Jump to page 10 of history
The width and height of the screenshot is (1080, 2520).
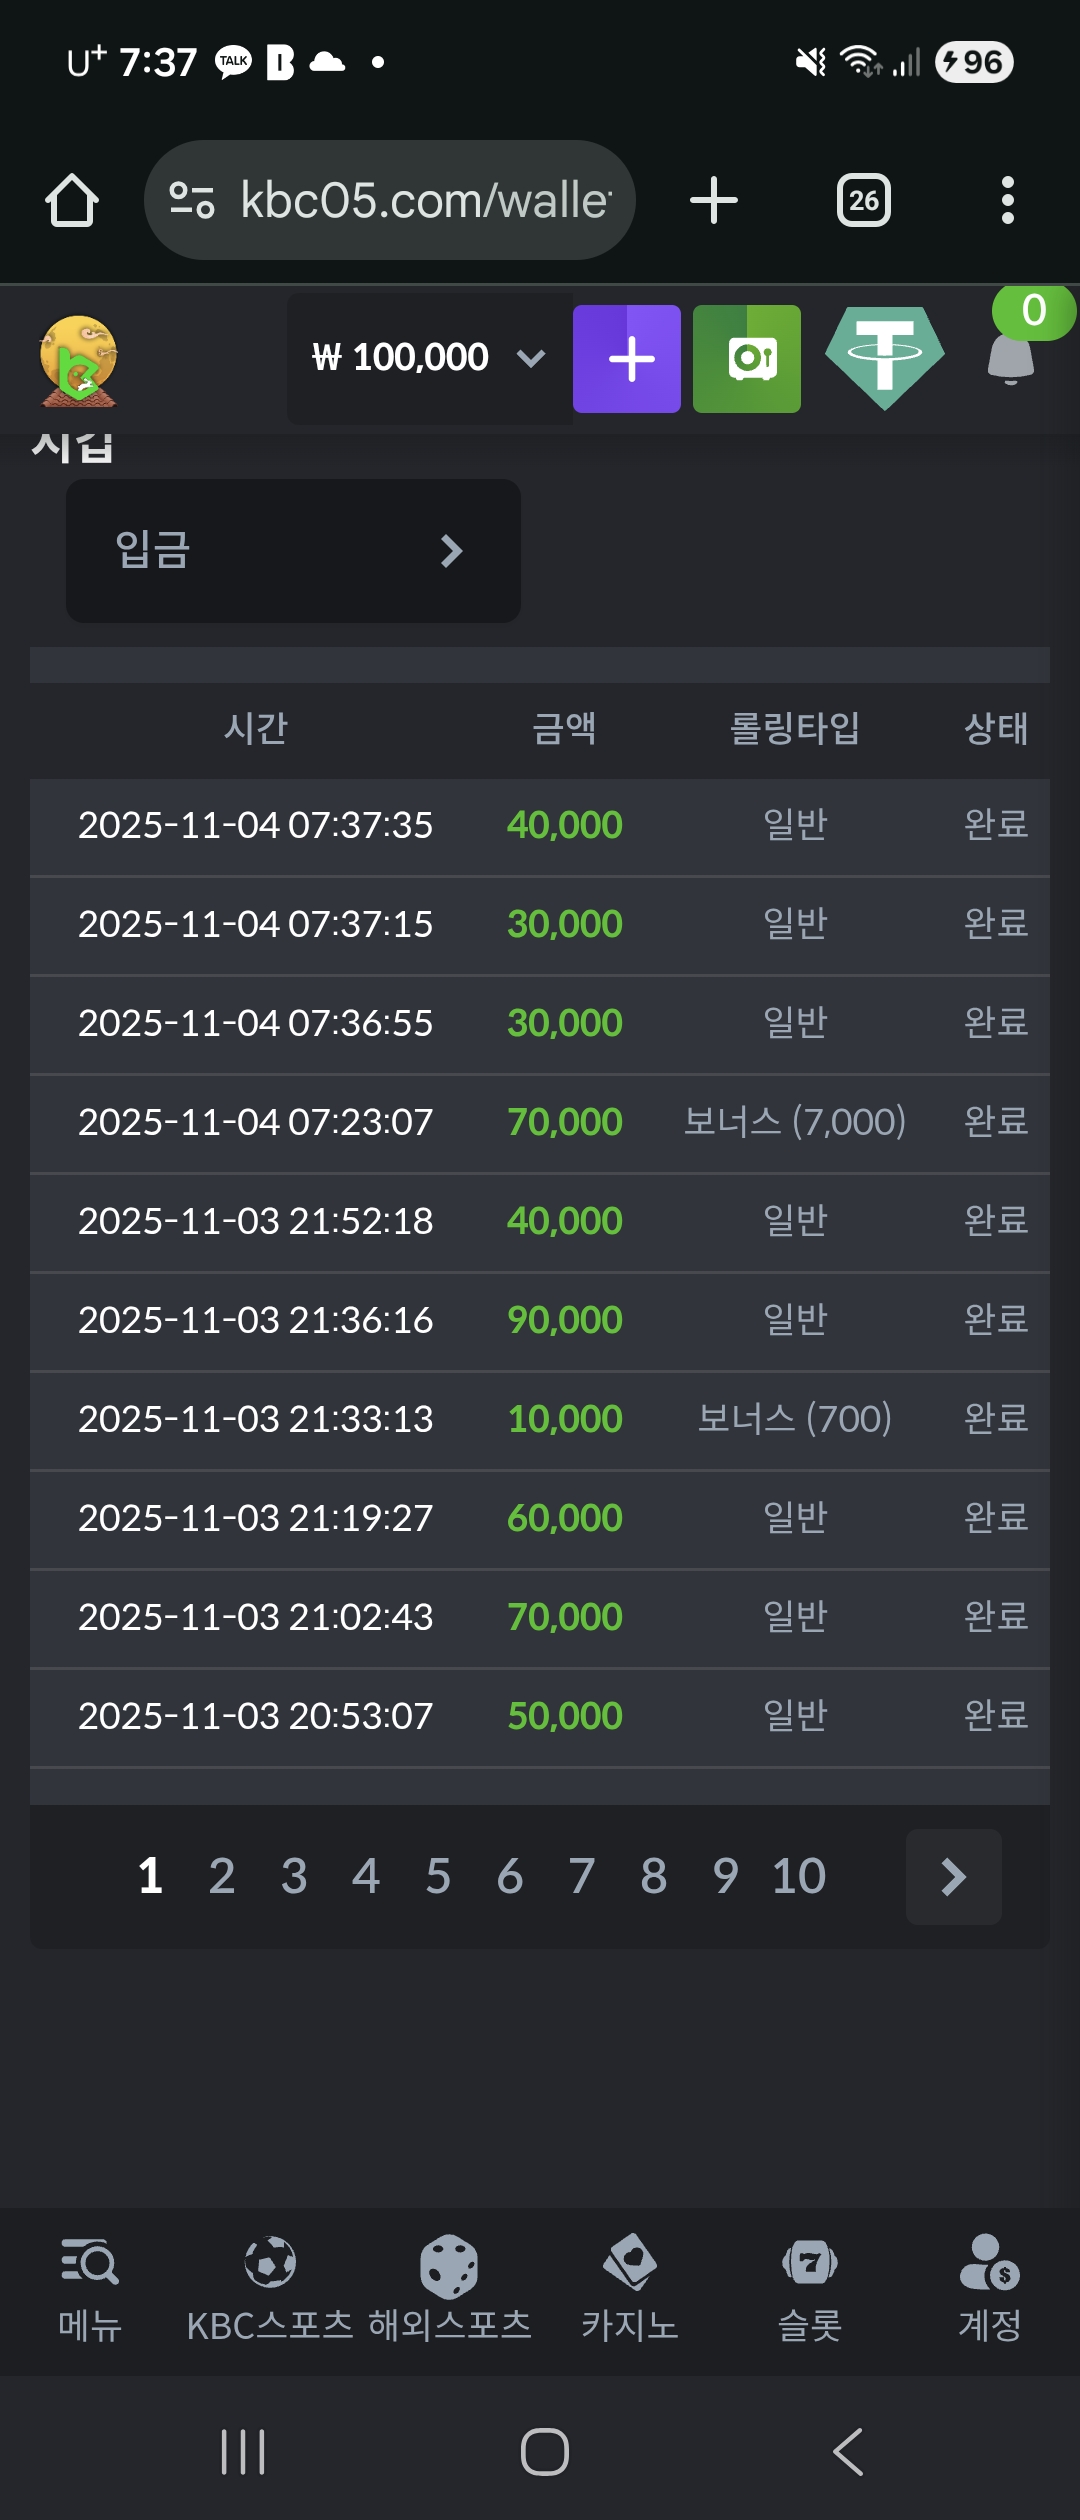(798, 1876)
